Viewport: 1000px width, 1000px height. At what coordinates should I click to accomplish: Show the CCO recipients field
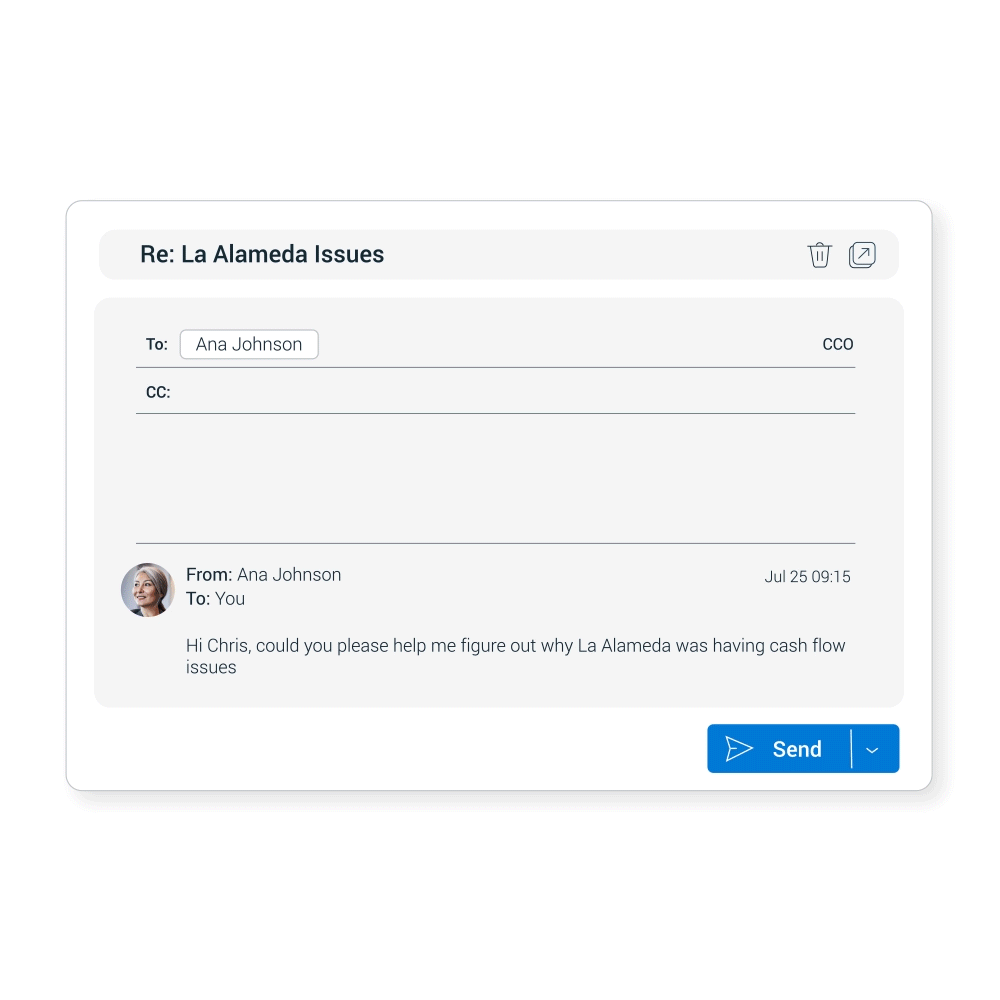837,344
